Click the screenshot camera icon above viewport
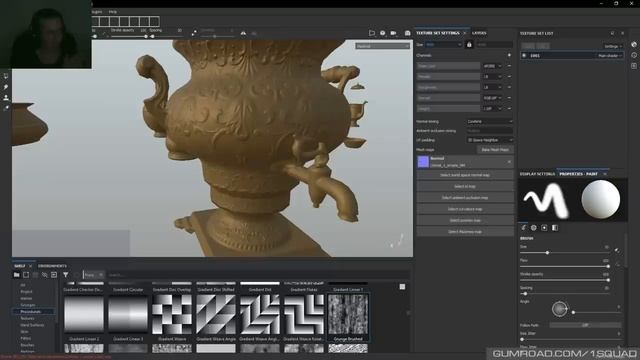This screenshot has width=640, height=360. pos(407,33)
